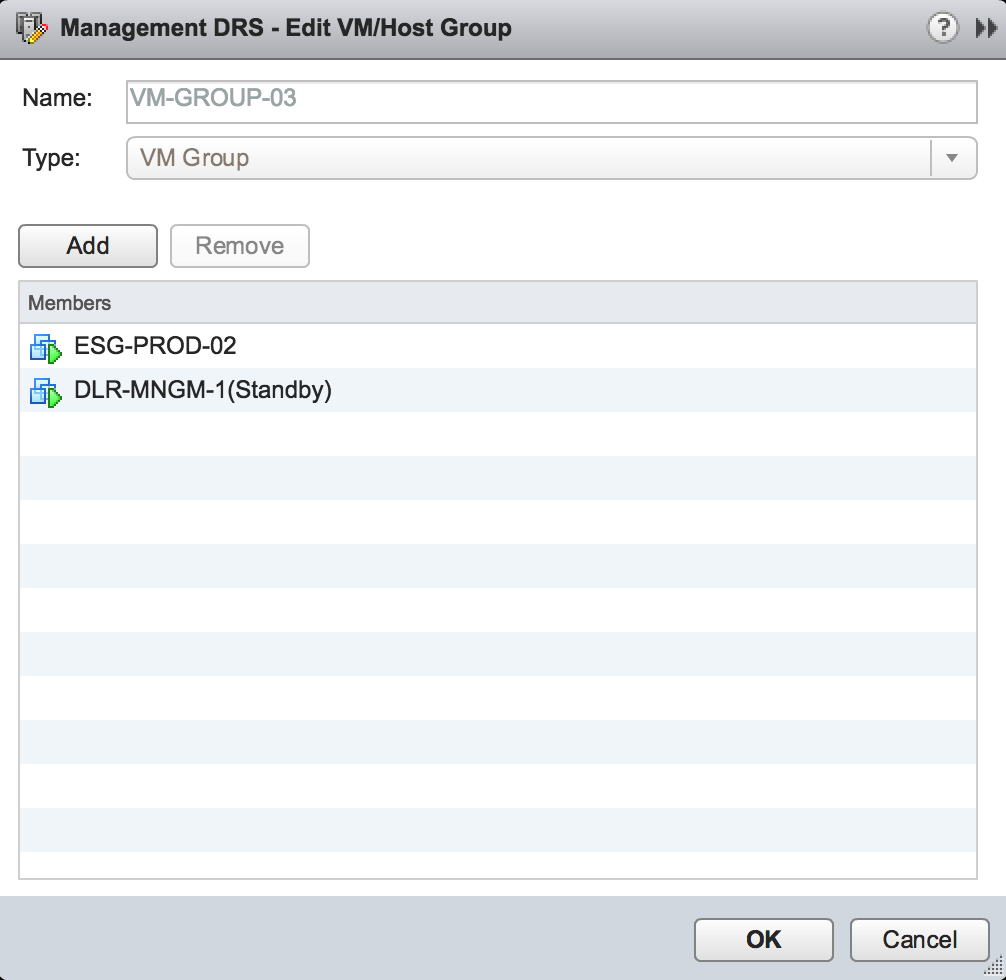Dismiss the dialog with Cancel
Image resolution: width=1006 pixels, height=980 pixels.
[919, 940]
